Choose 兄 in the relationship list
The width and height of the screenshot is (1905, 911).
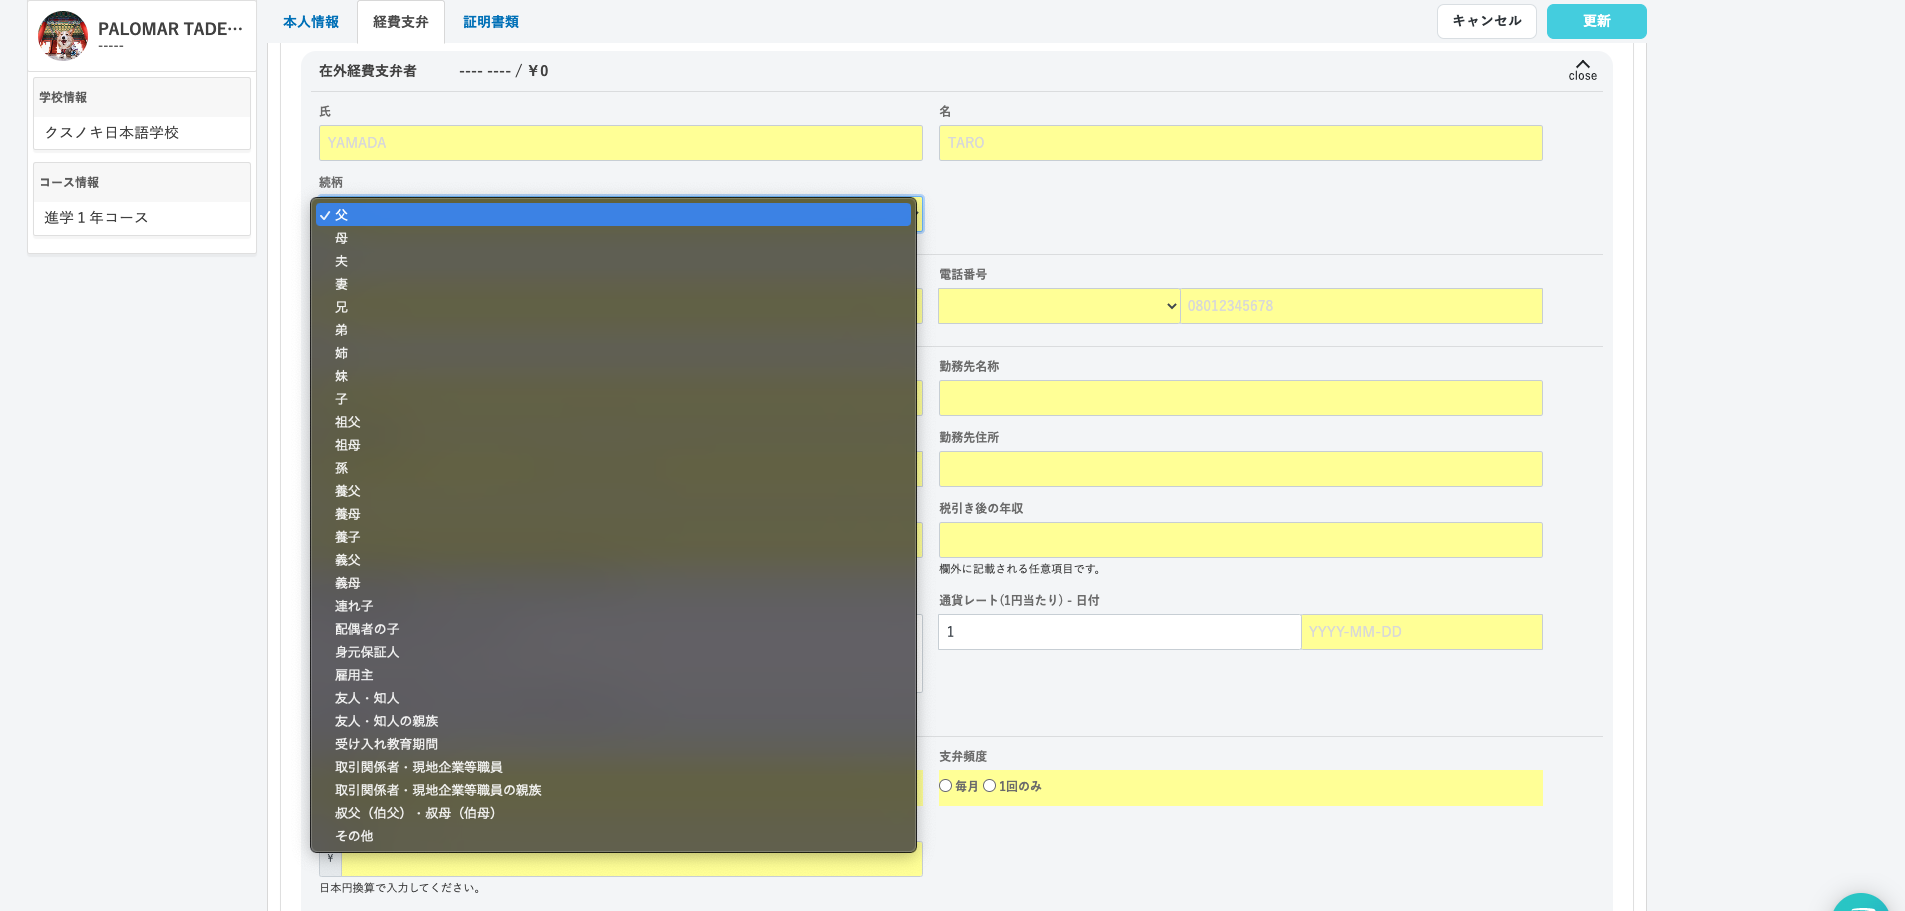pyautogui.click(x=613, y=307)
